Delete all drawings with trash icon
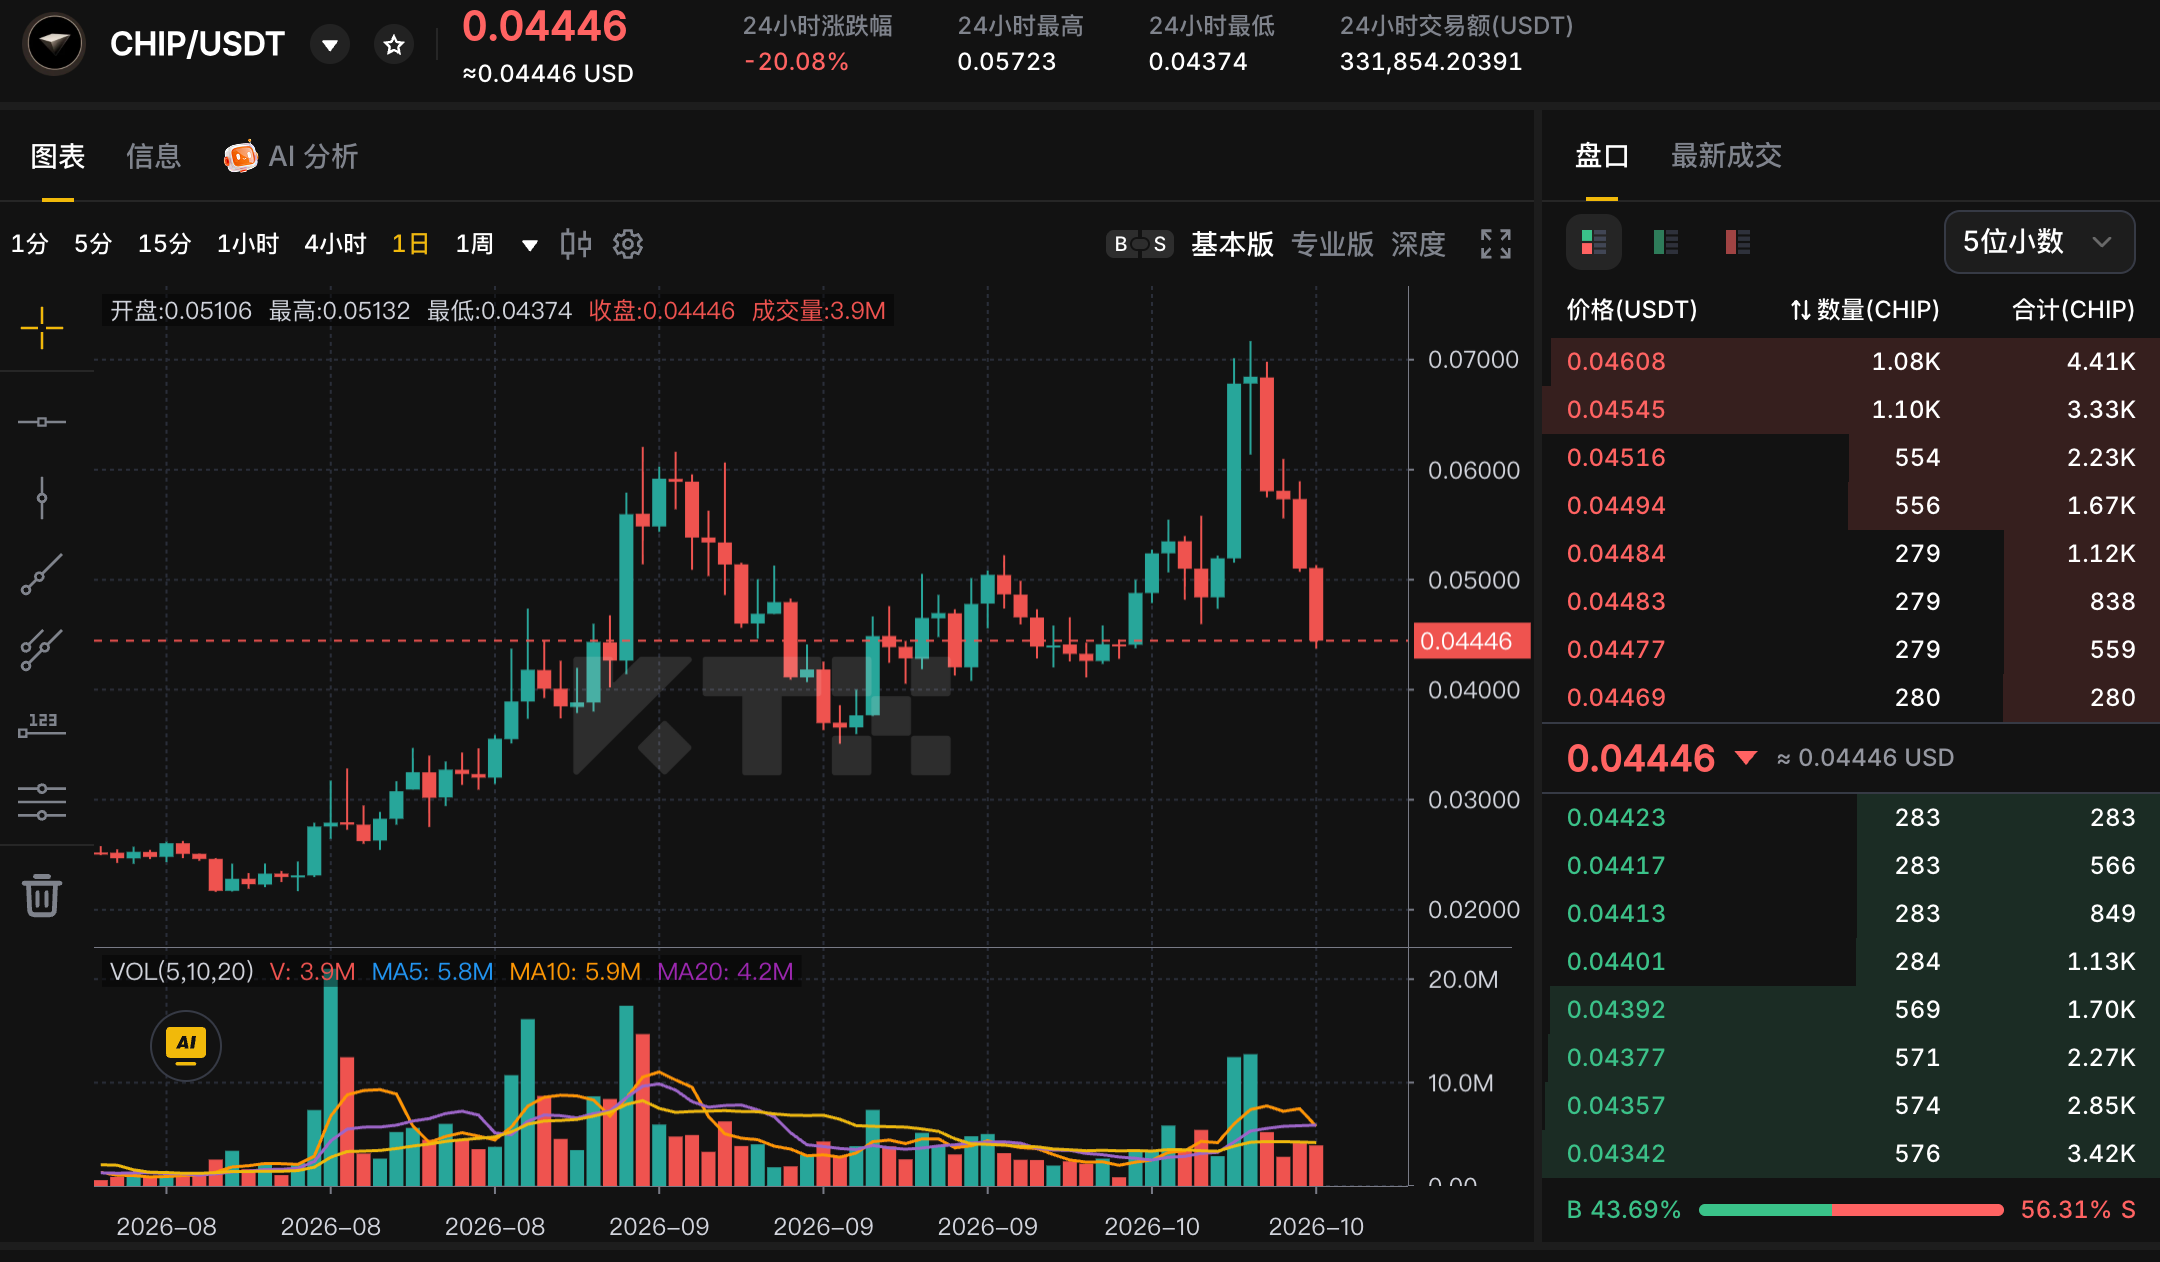2160x1262 pixels. [x=42, y=895]
